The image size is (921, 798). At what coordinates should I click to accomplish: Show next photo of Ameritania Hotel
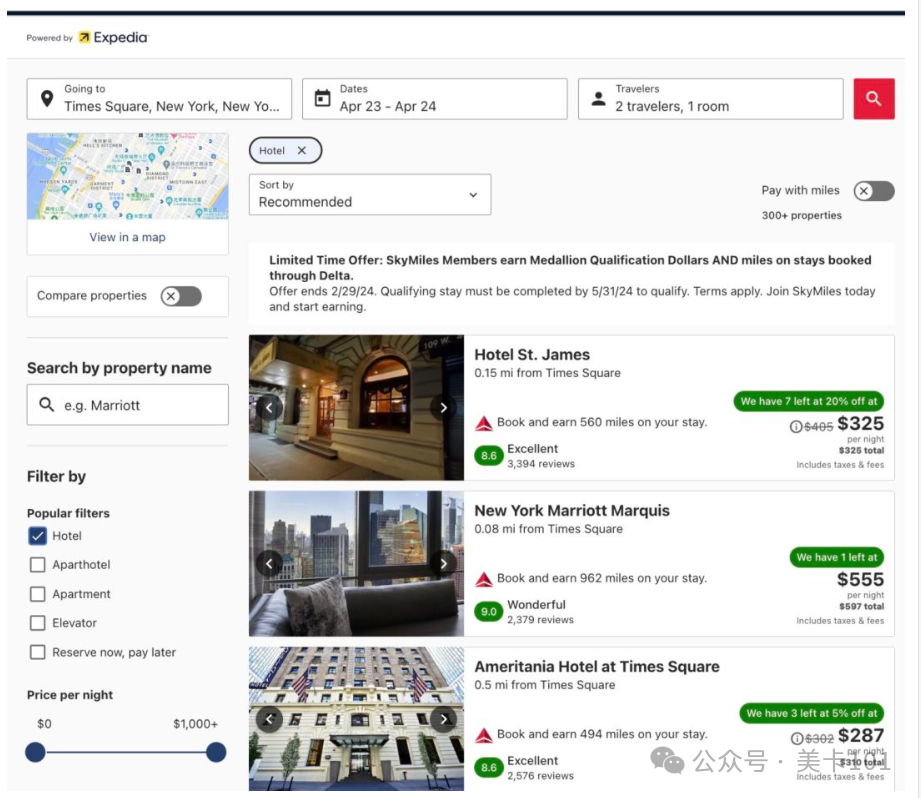tap(443, 719)
